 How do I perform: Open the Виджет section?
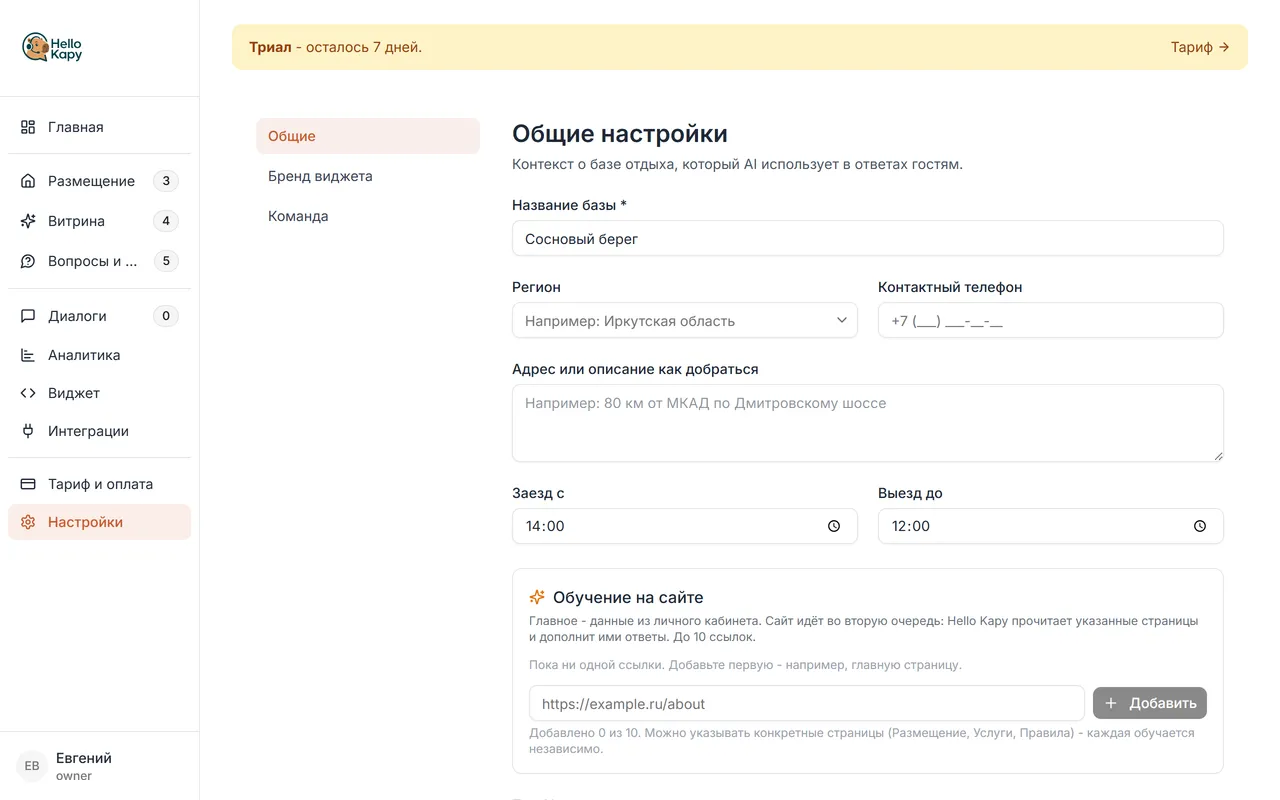99,393
